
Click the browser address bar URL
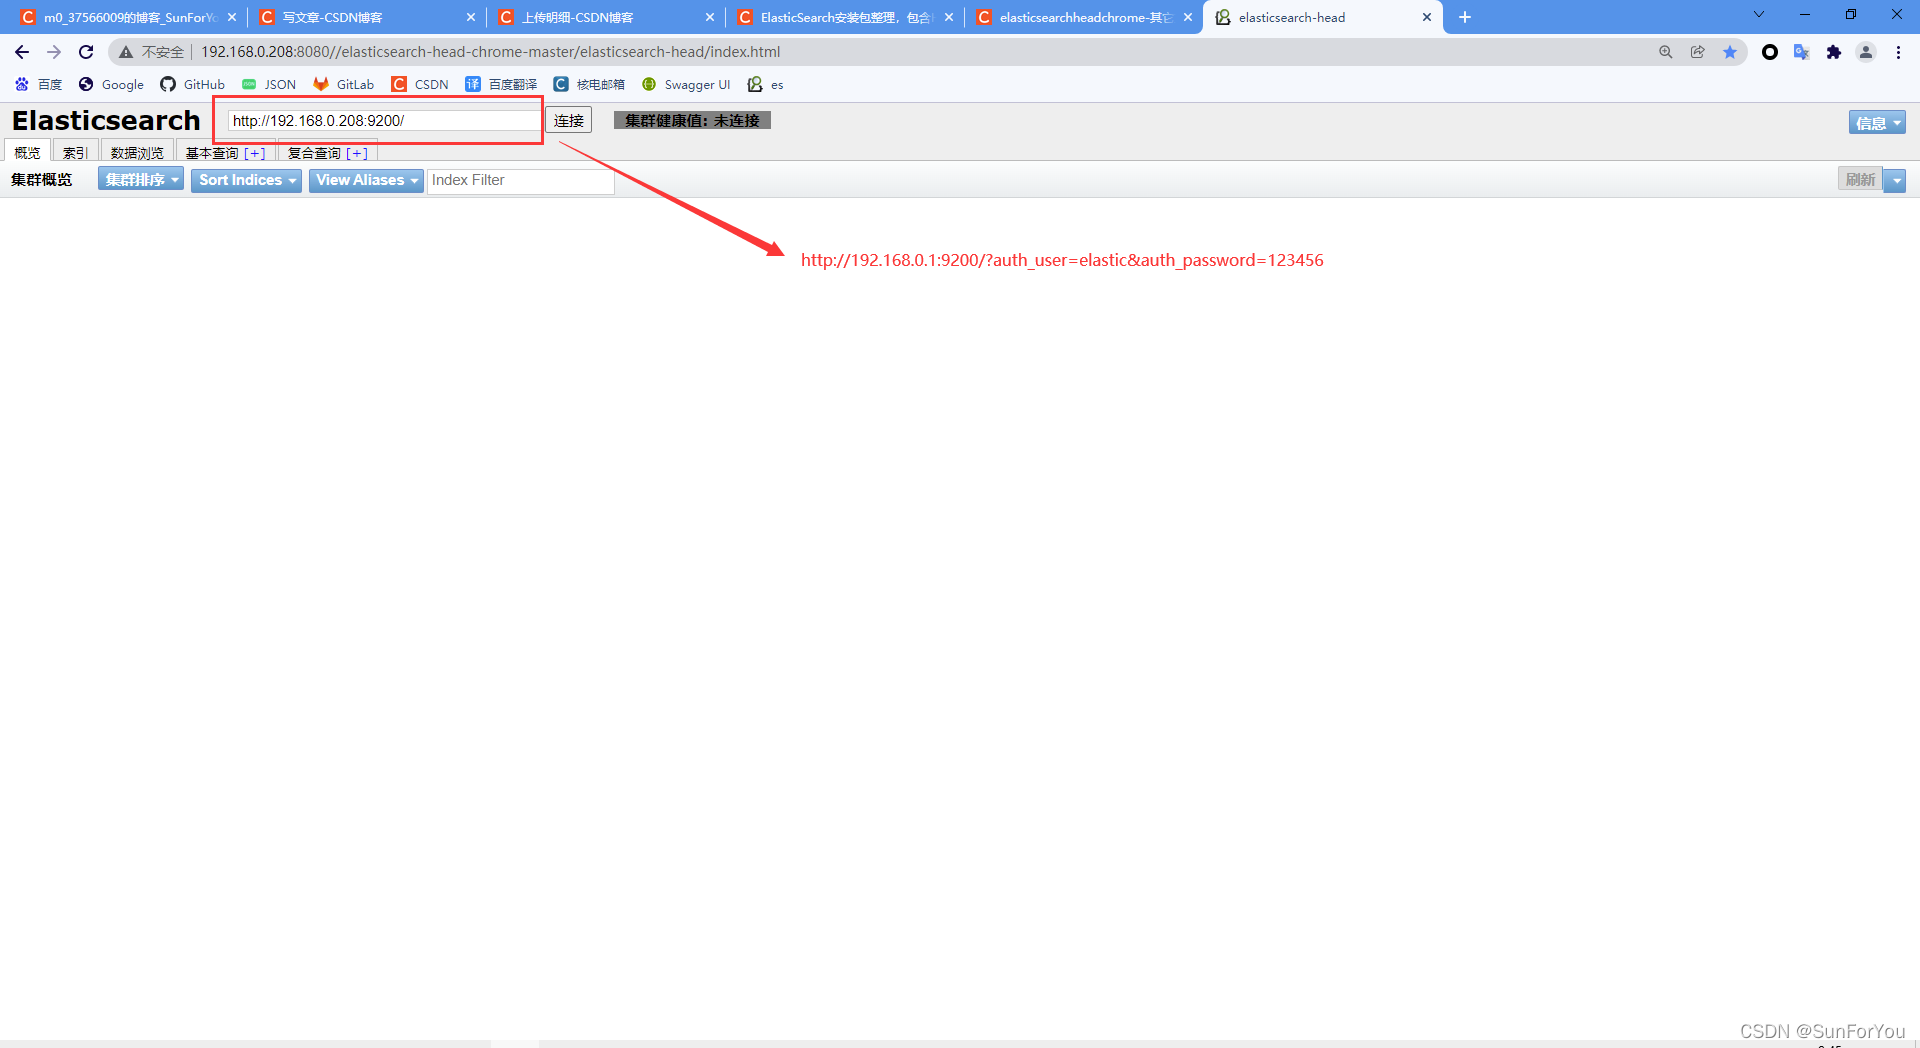[490, 52]
